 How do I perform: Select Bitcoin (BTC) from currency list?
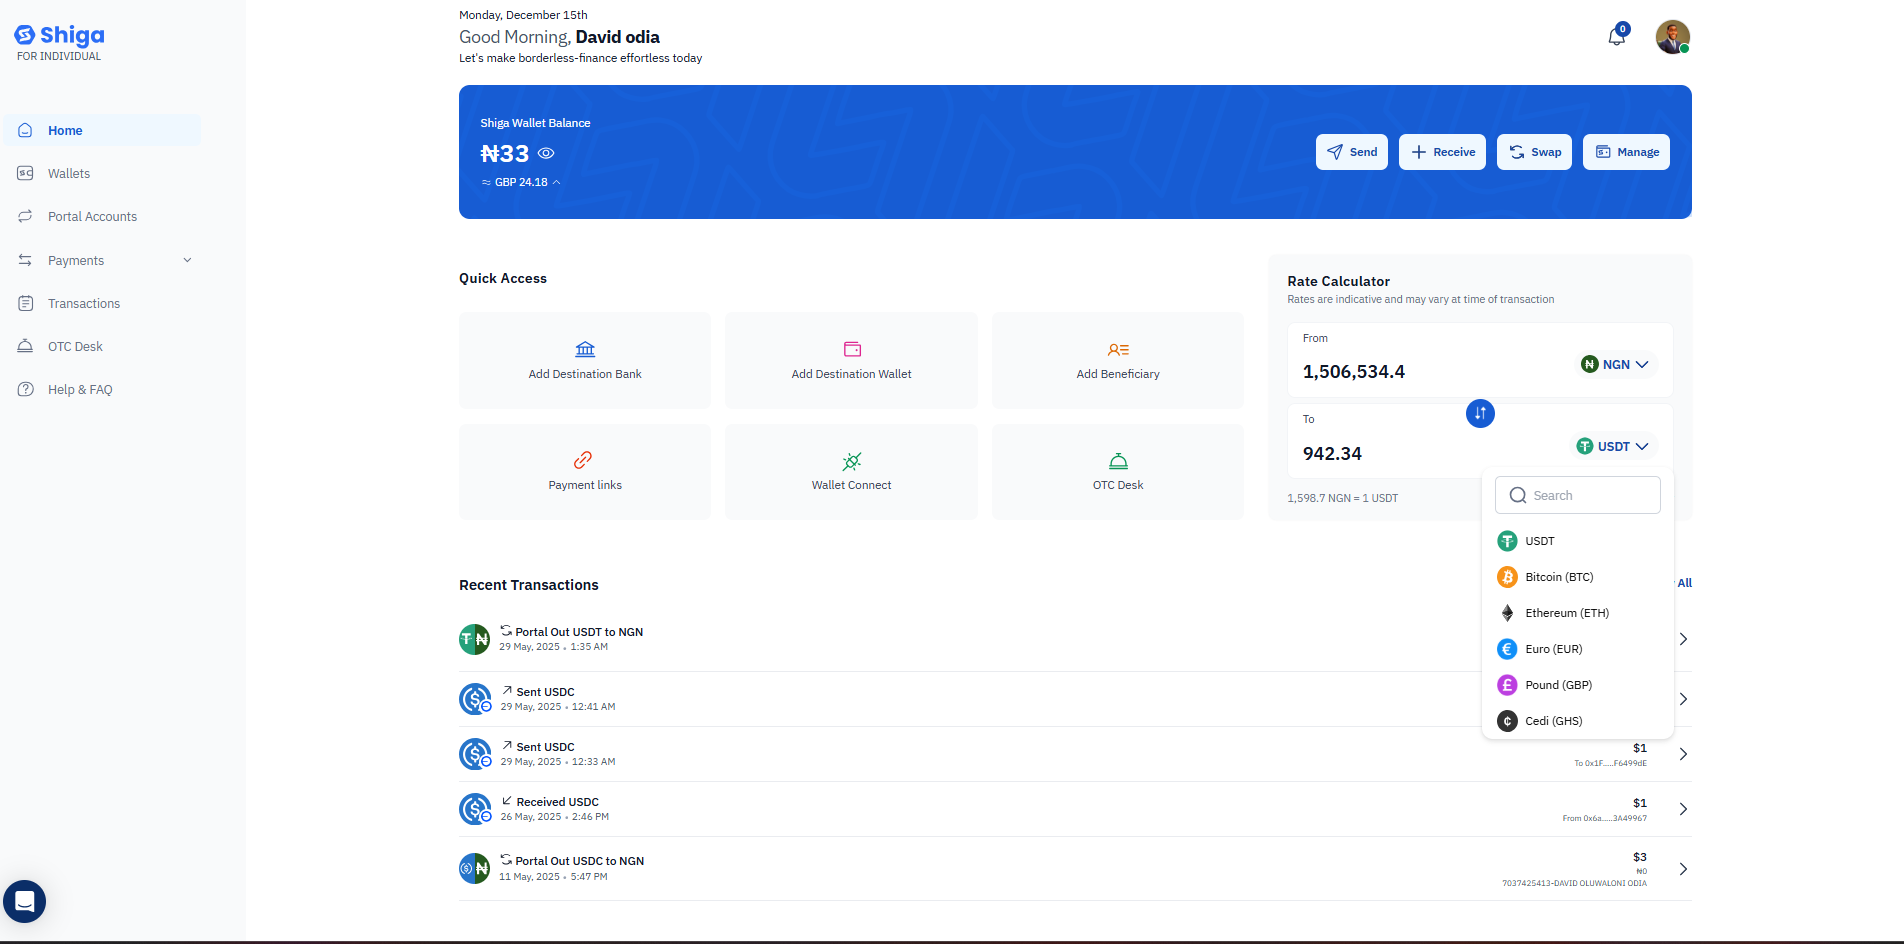coord(1578,577)
